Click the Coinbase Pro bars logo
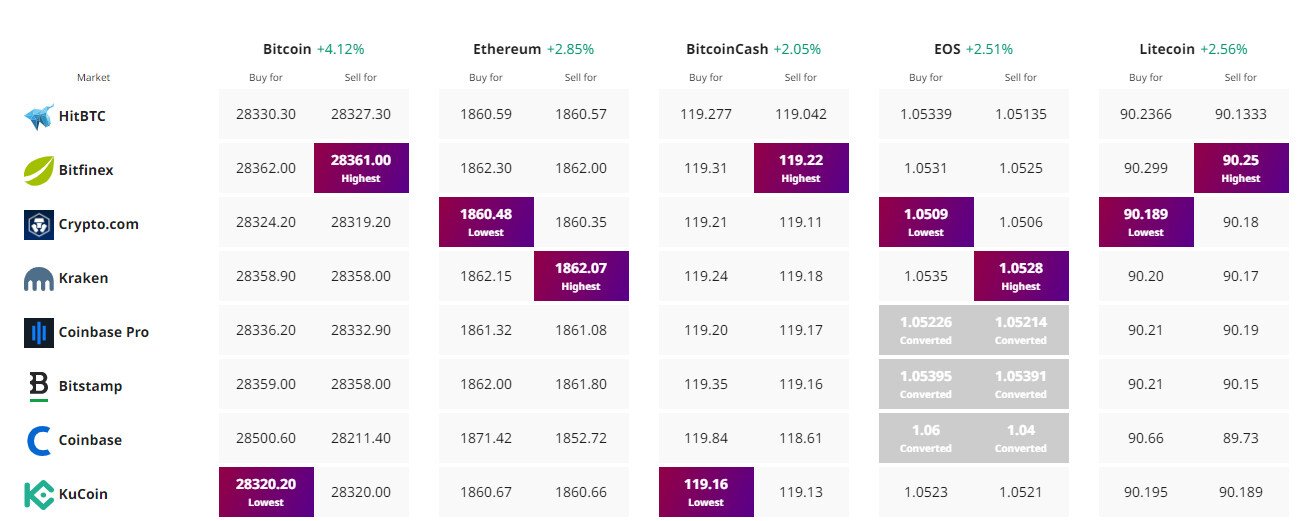The width and height of the screenshot is (1300, 521). tap(38, 332)
